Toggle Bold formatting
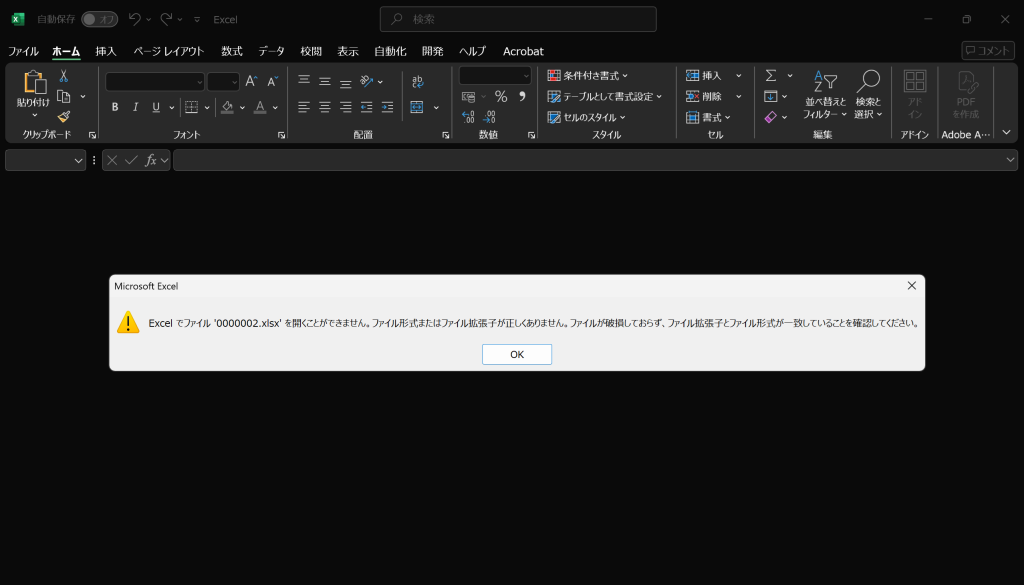 115,107
